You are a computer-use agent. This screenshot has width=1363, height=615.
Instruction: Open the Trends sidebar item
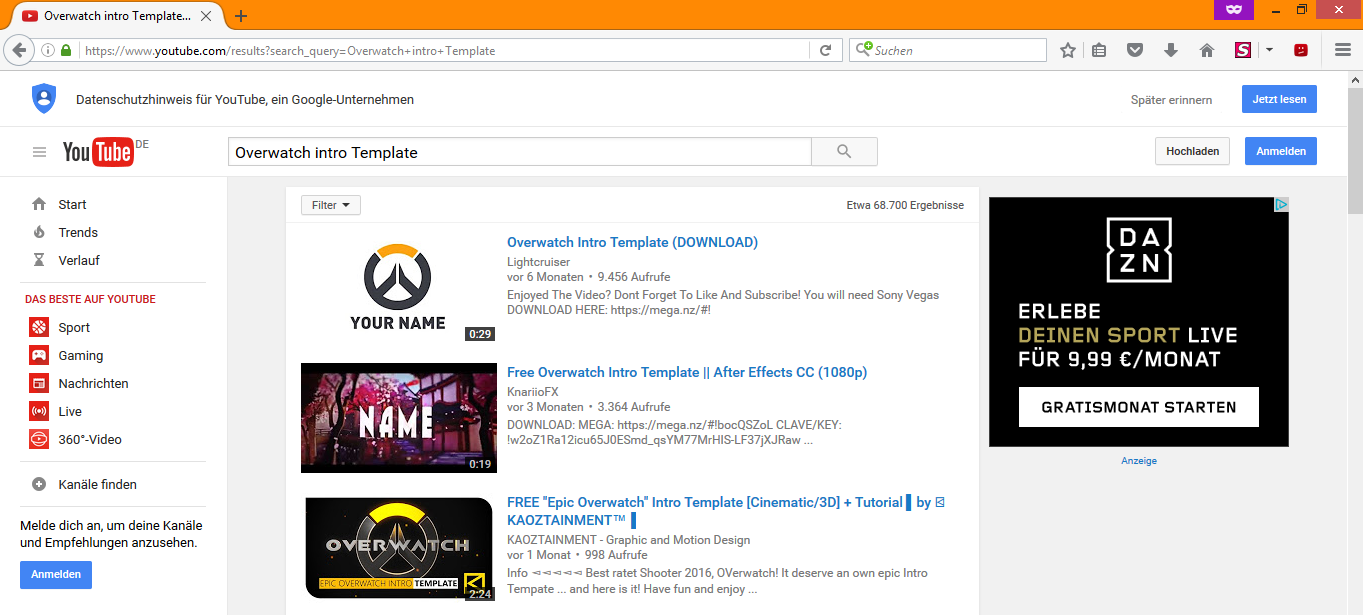(78, 232)
